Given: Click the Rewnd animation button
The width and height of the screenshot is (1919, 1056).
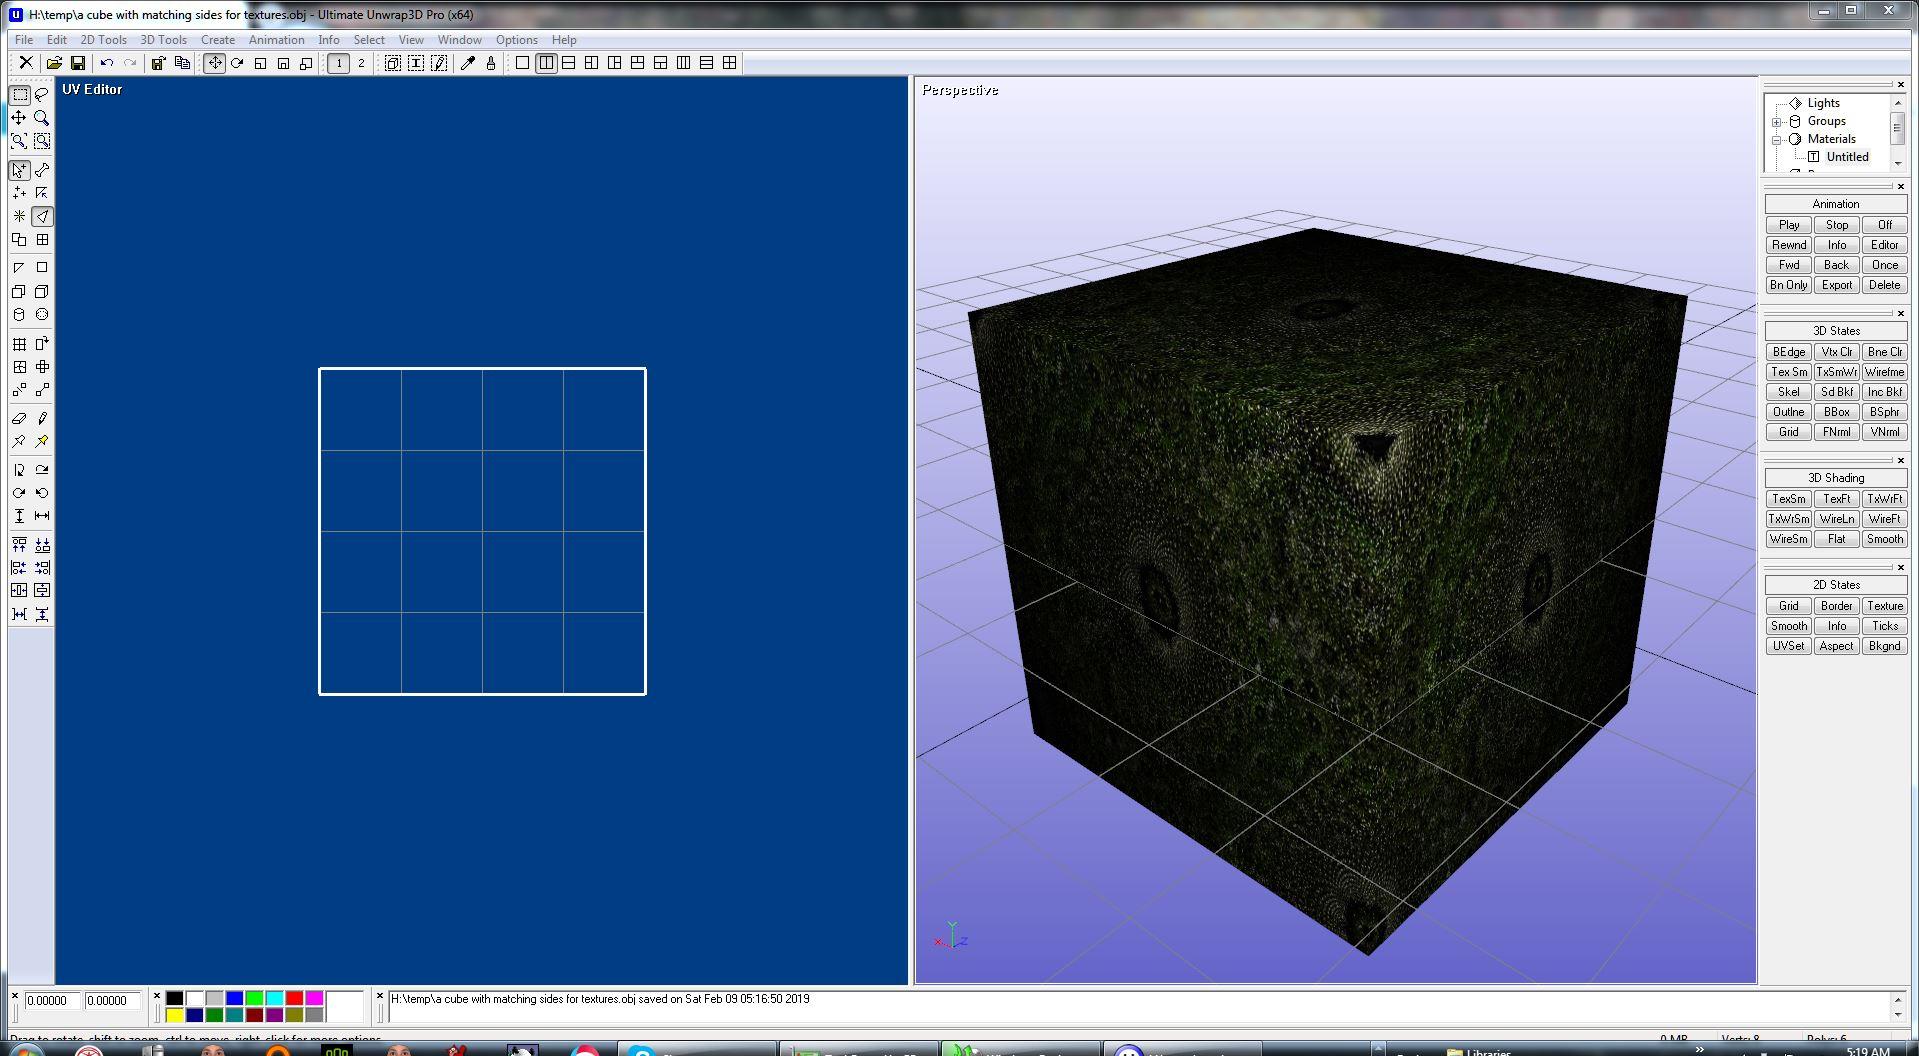Looking at the screenshot, I should click(1788, 245).
